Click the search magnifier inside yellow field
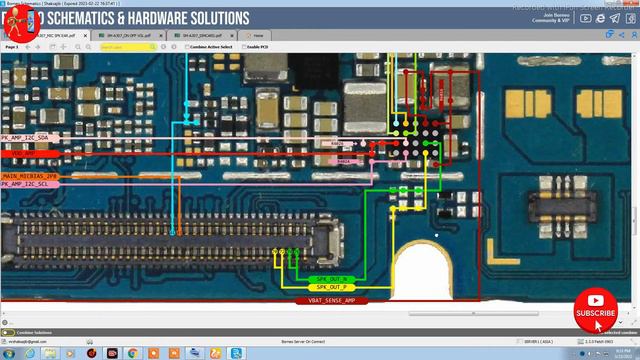The width and height of the screenshot is (640, 360). pyautogui.click(x=153, y=47)
